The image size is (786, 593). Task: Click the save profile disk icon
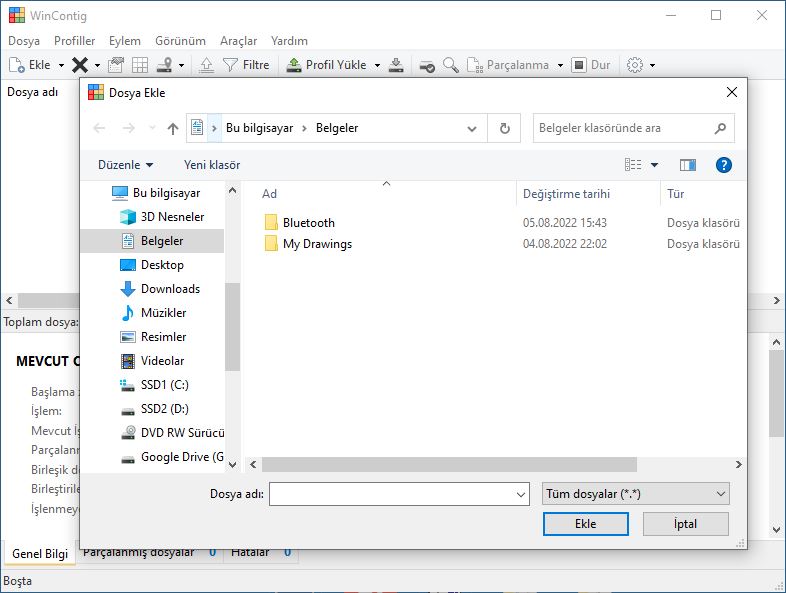coord(396,65)
